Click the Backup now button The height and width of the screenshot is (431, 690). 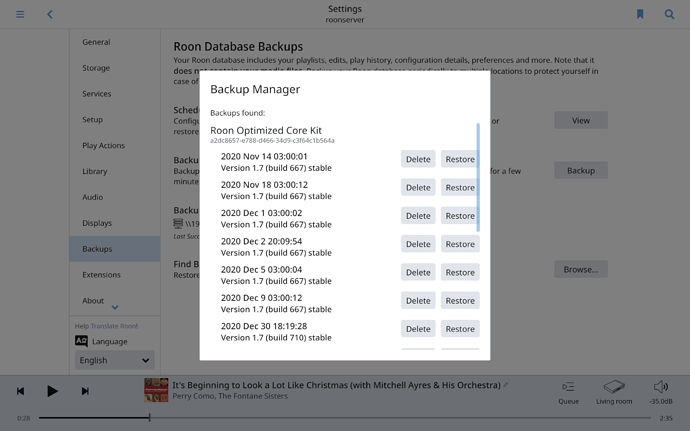coord(581,170)
